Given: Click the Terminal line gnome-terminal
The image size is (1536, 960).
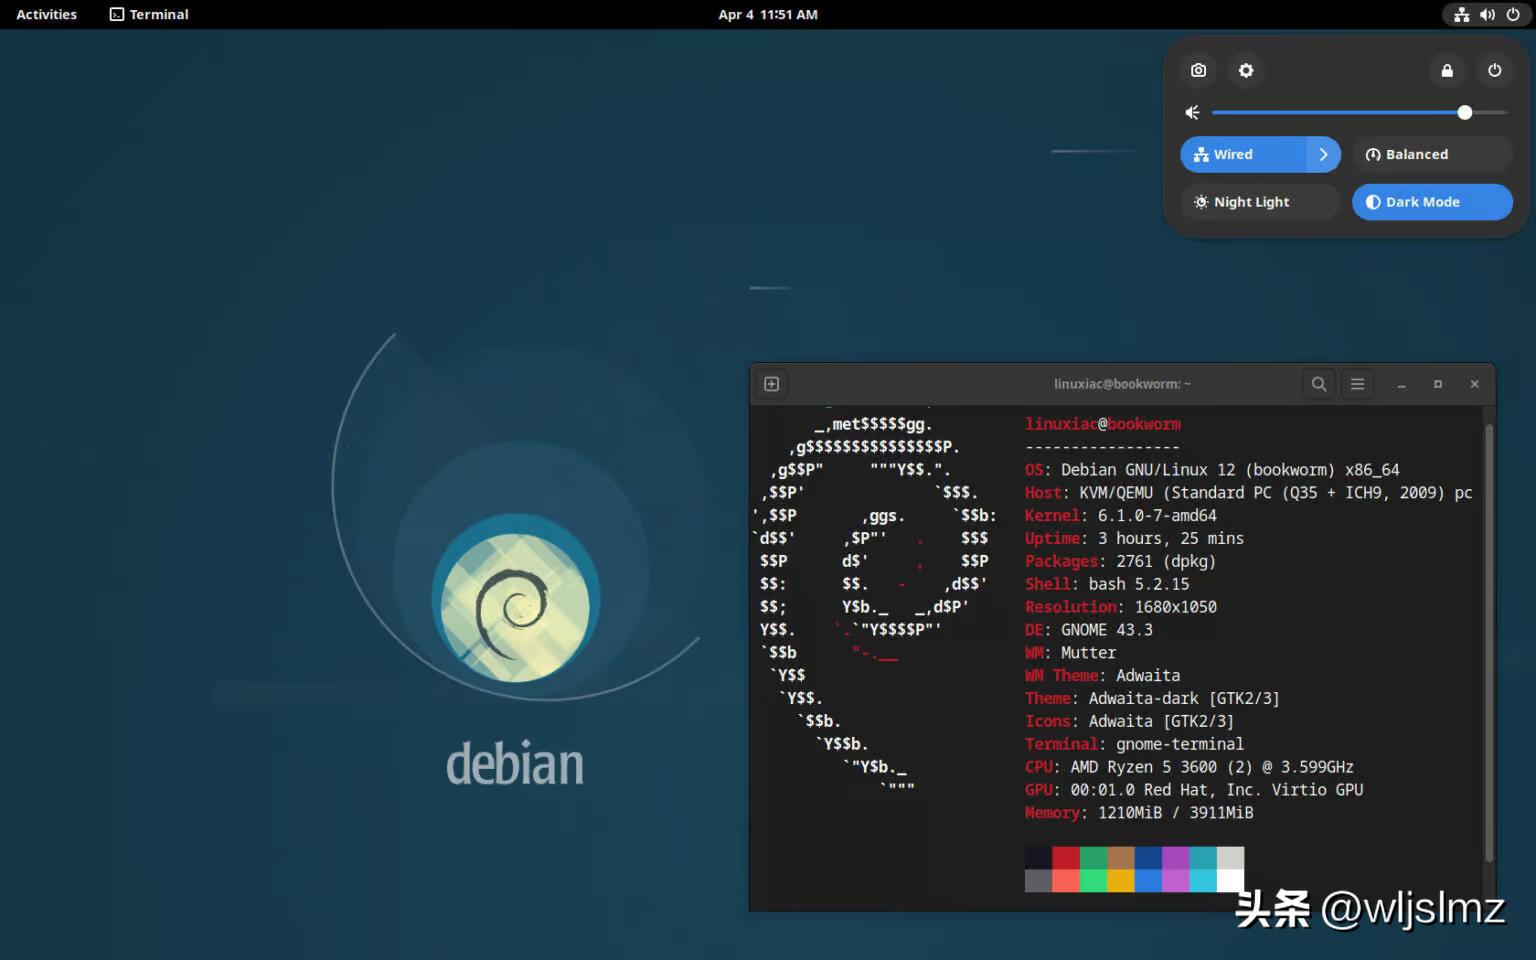Looking at the screenshot, I should point(1134,744).
